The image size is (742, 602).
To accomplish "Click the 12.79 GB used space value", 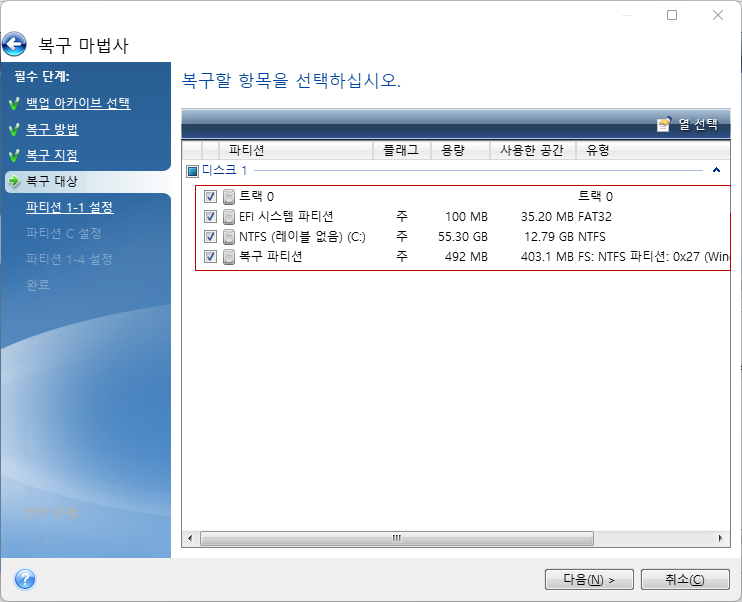I will [x=549, y=237].
